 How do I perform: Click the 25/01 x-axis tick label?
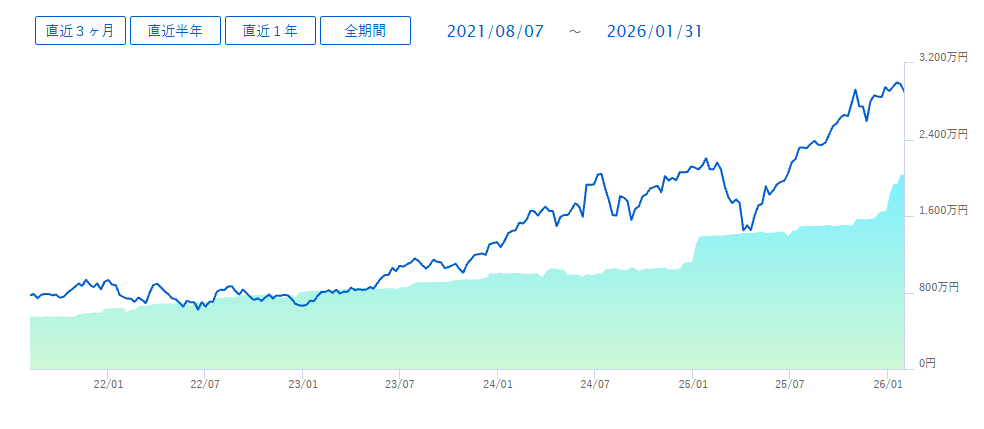tap(693, 383)
